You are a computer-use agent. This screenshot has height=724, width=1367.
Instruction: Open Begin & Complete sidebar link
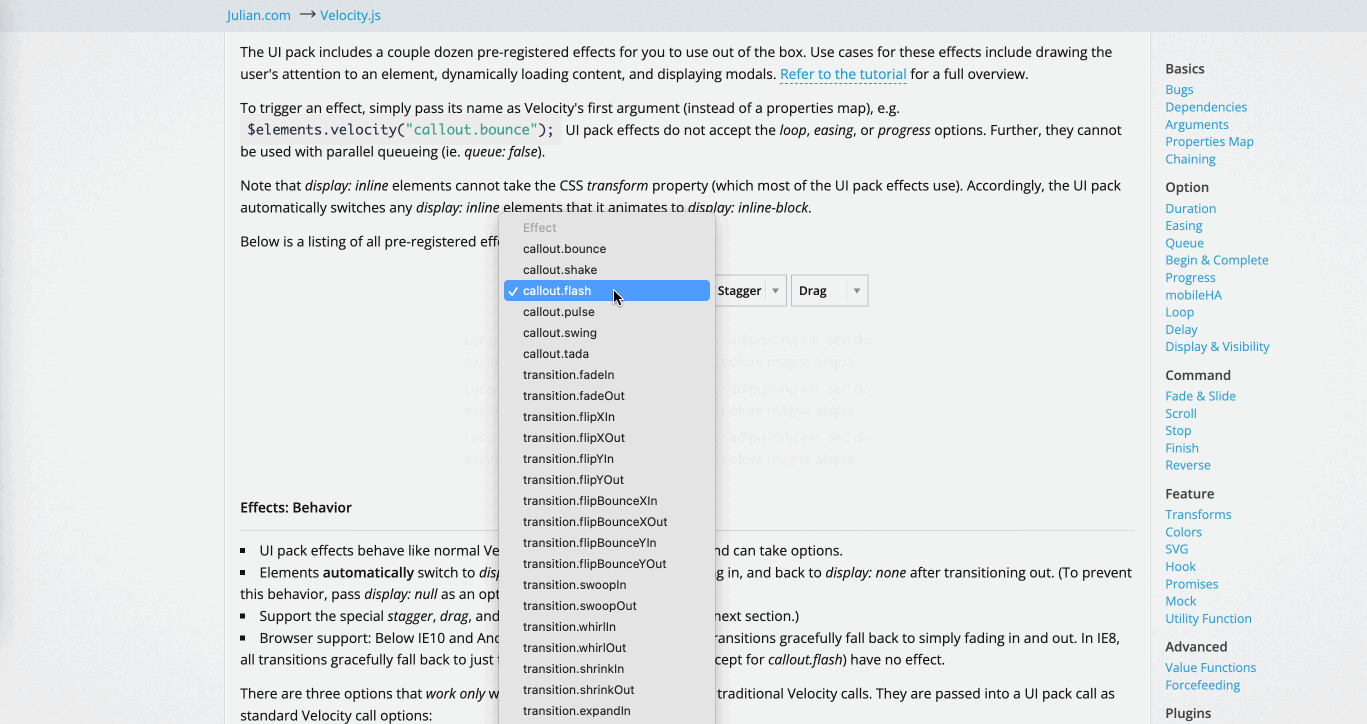point(1217,260)
